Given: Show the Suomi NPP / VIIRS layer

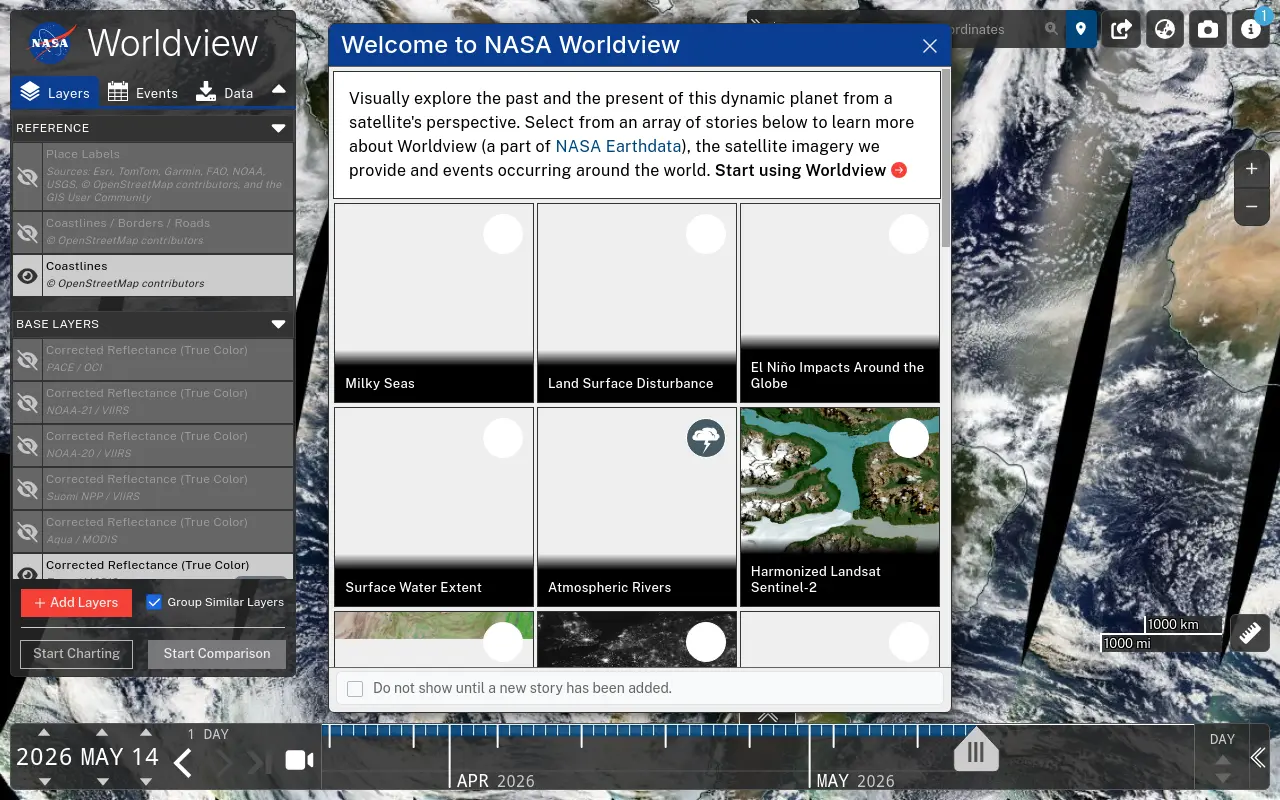Looking at the screenshot, I should click(28, 488).
